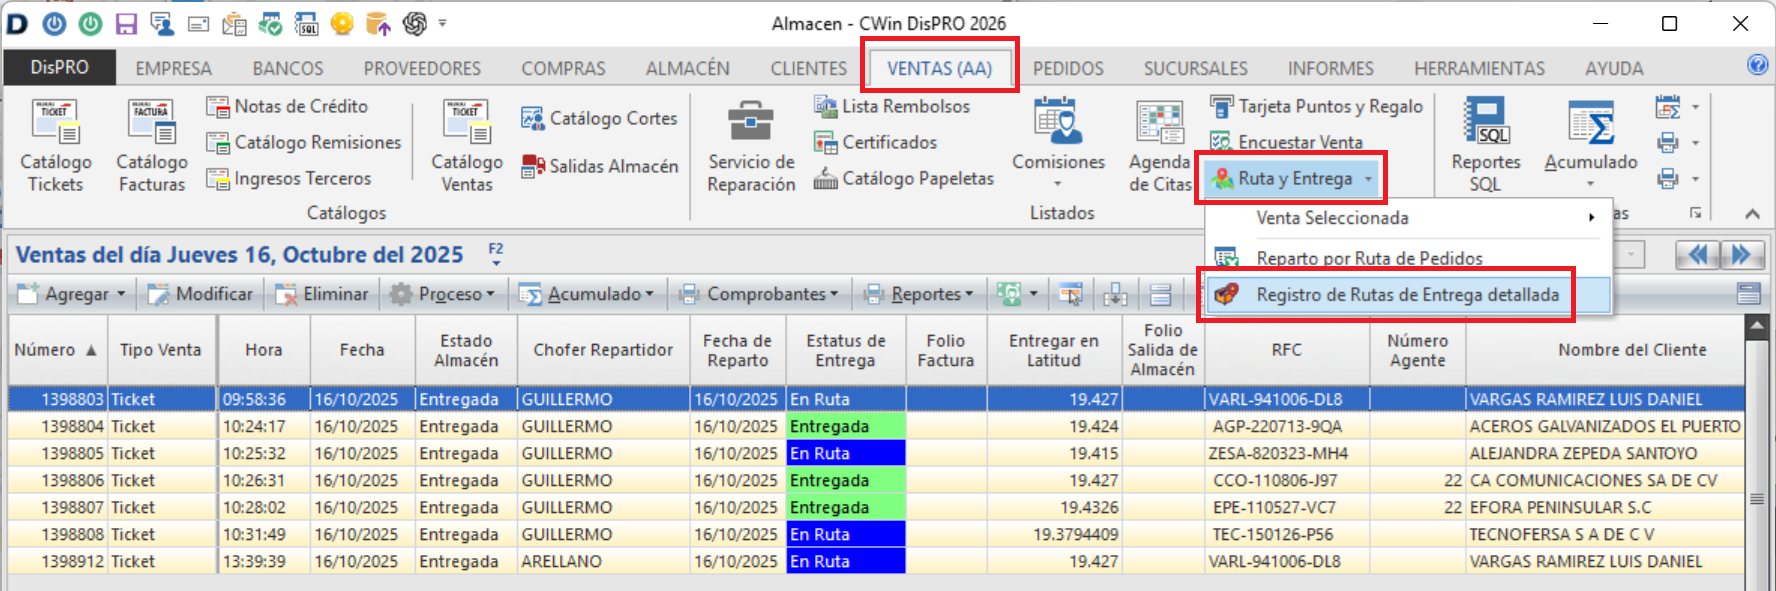Expand Venta Seleccionada submenu

(x=1409, y=218)
